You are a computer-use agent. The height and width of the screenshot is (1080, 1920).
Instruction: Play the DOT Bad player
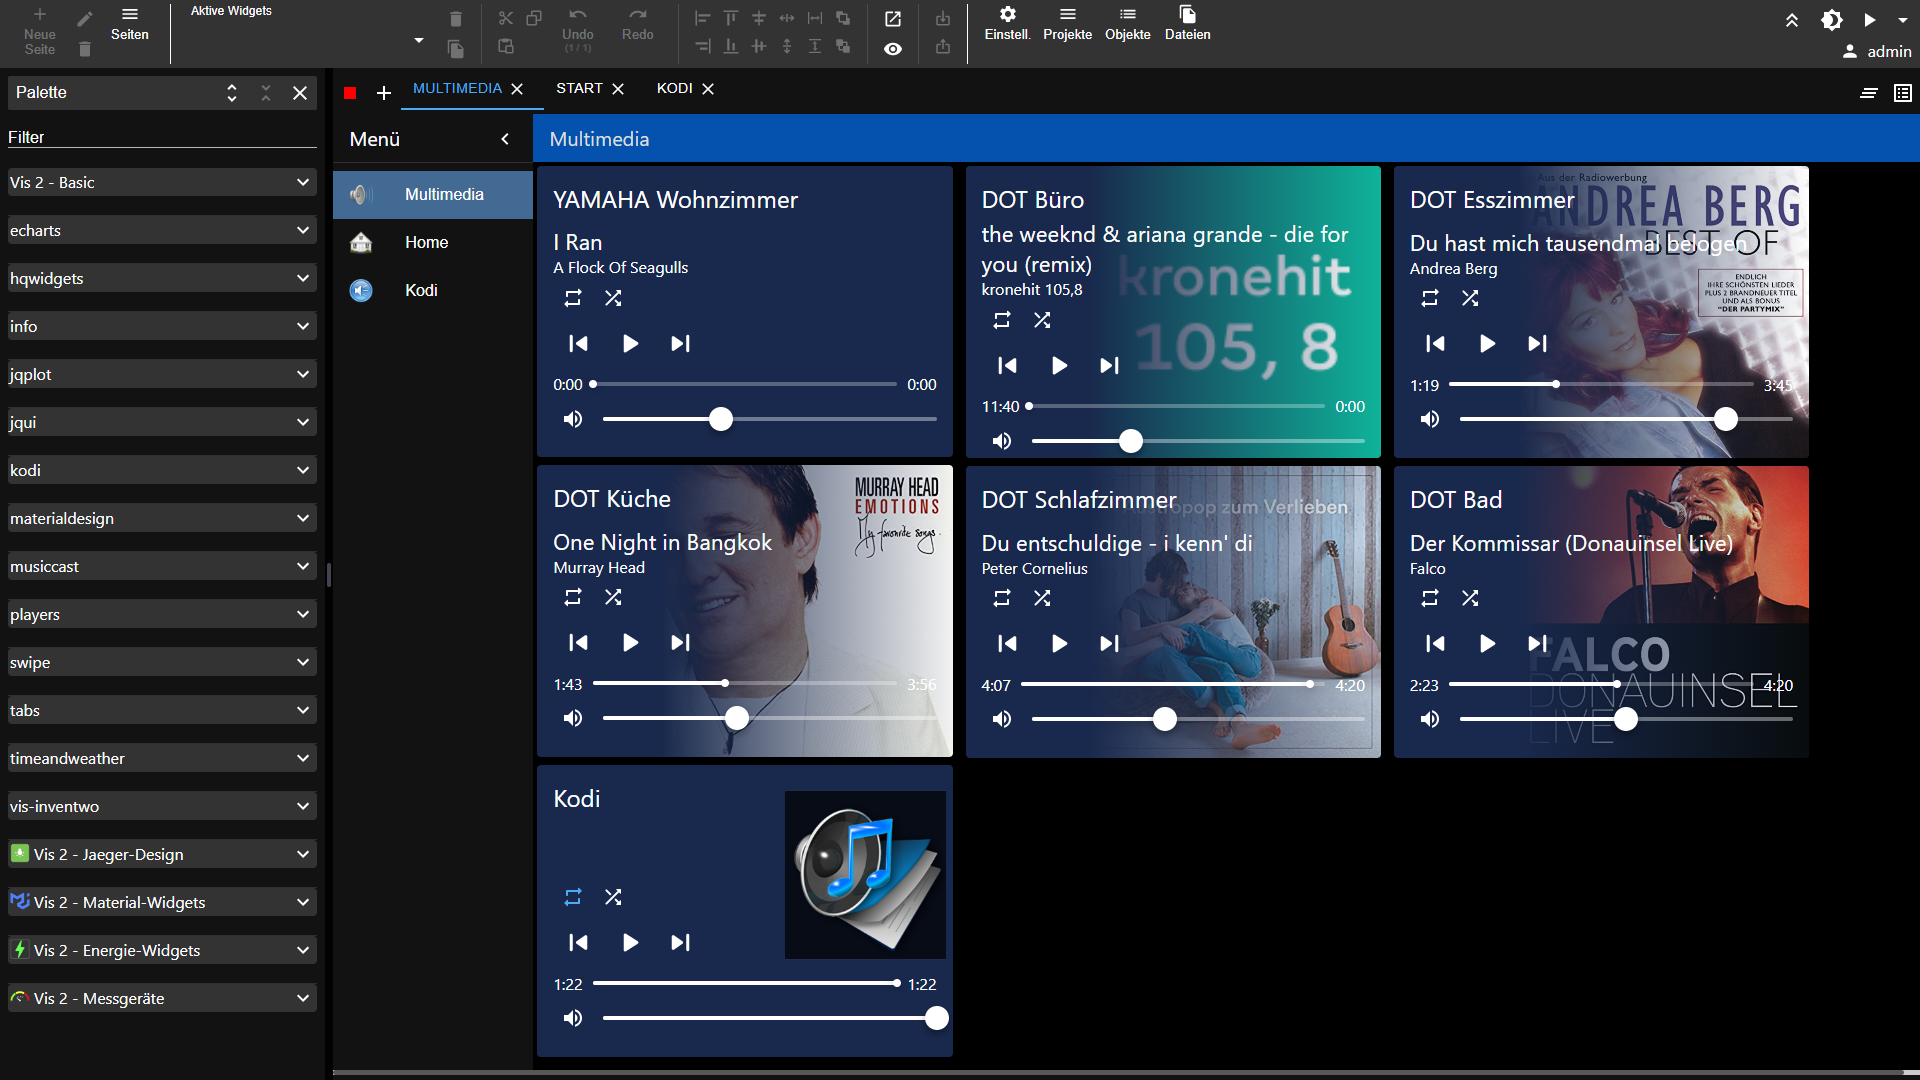[1487, 643]
